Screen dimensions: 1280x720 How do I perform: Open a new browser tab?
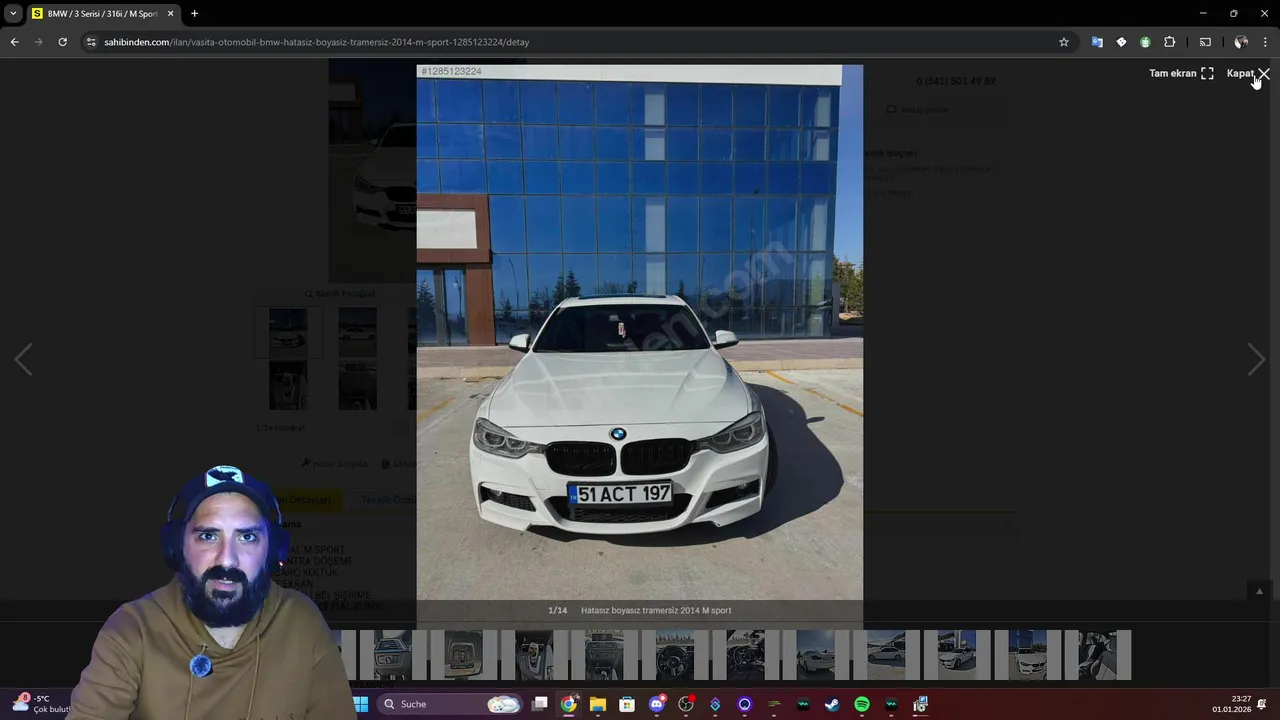coord(194,14)
